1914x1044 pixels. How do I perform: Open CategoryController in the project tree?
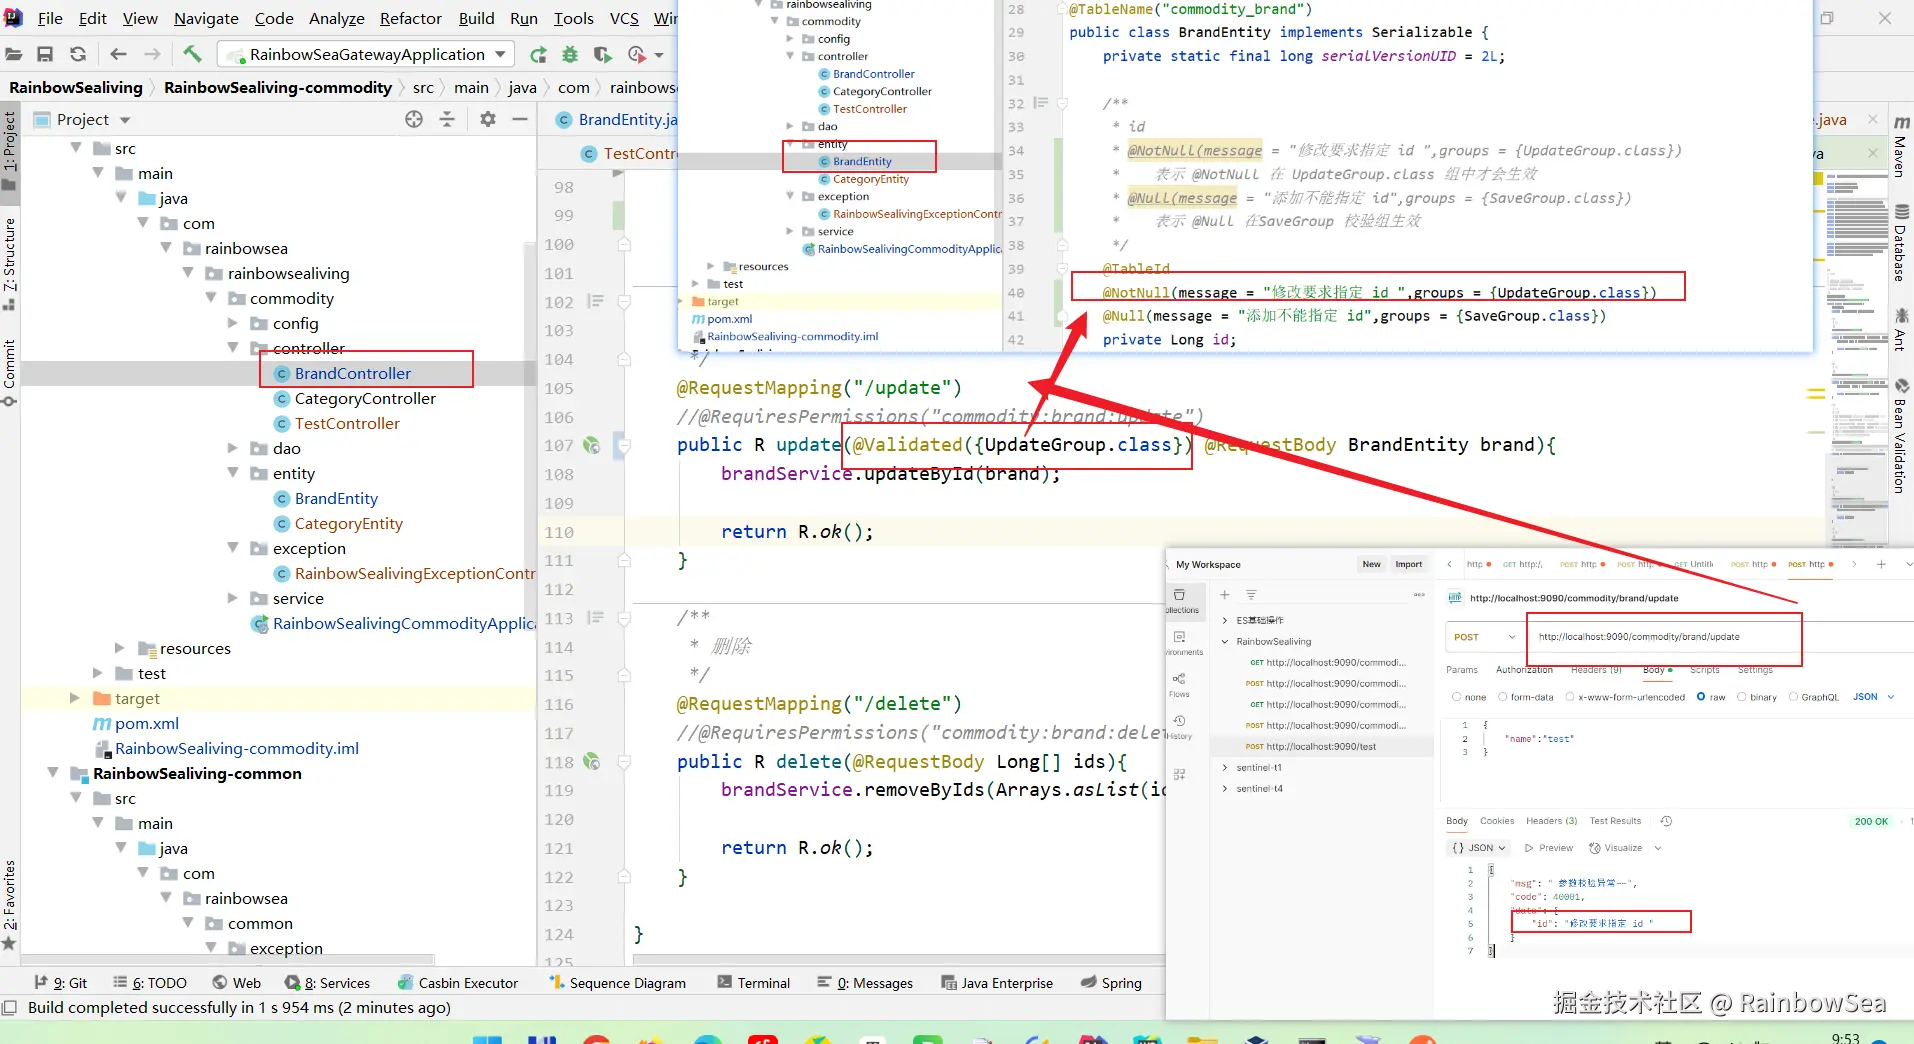click(365, 398)
